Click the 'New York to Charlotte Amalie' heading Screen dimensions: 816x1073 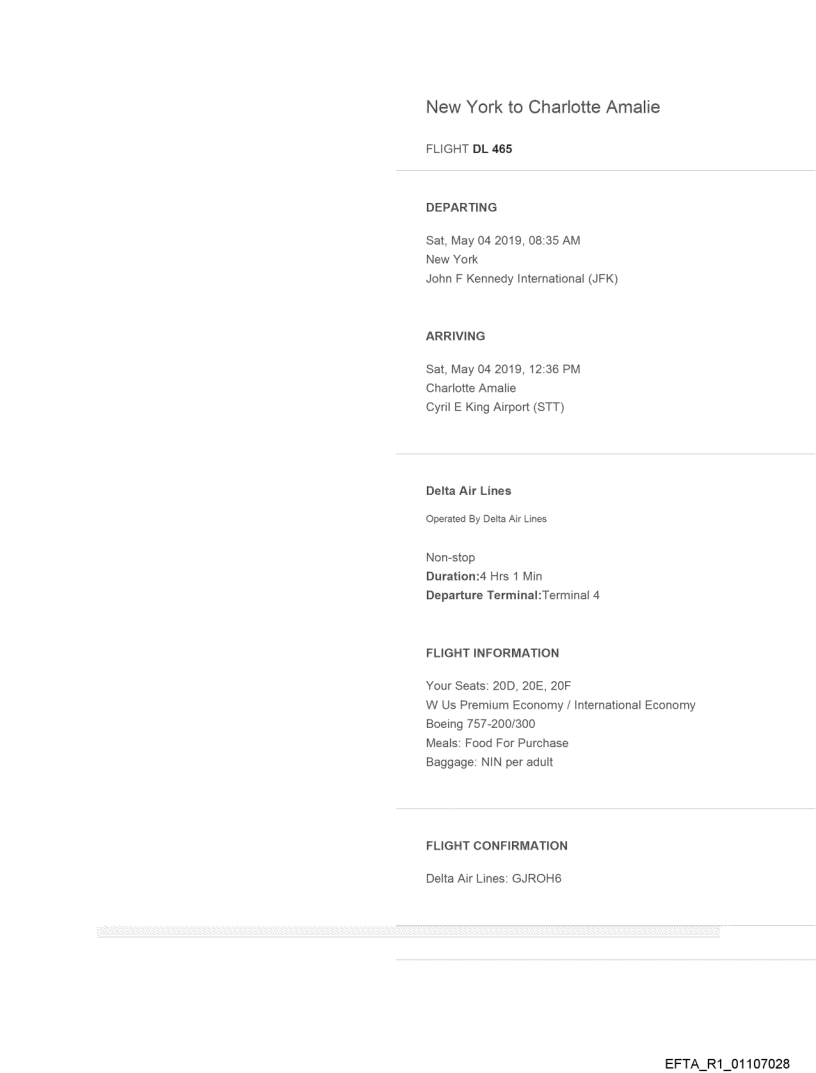pos(542,107)
